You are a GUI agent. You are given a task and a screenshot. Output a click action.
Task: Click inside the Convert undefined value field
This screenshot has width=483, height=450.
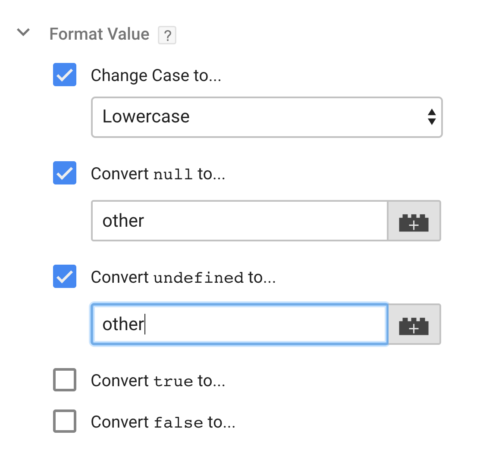point(240,324)
